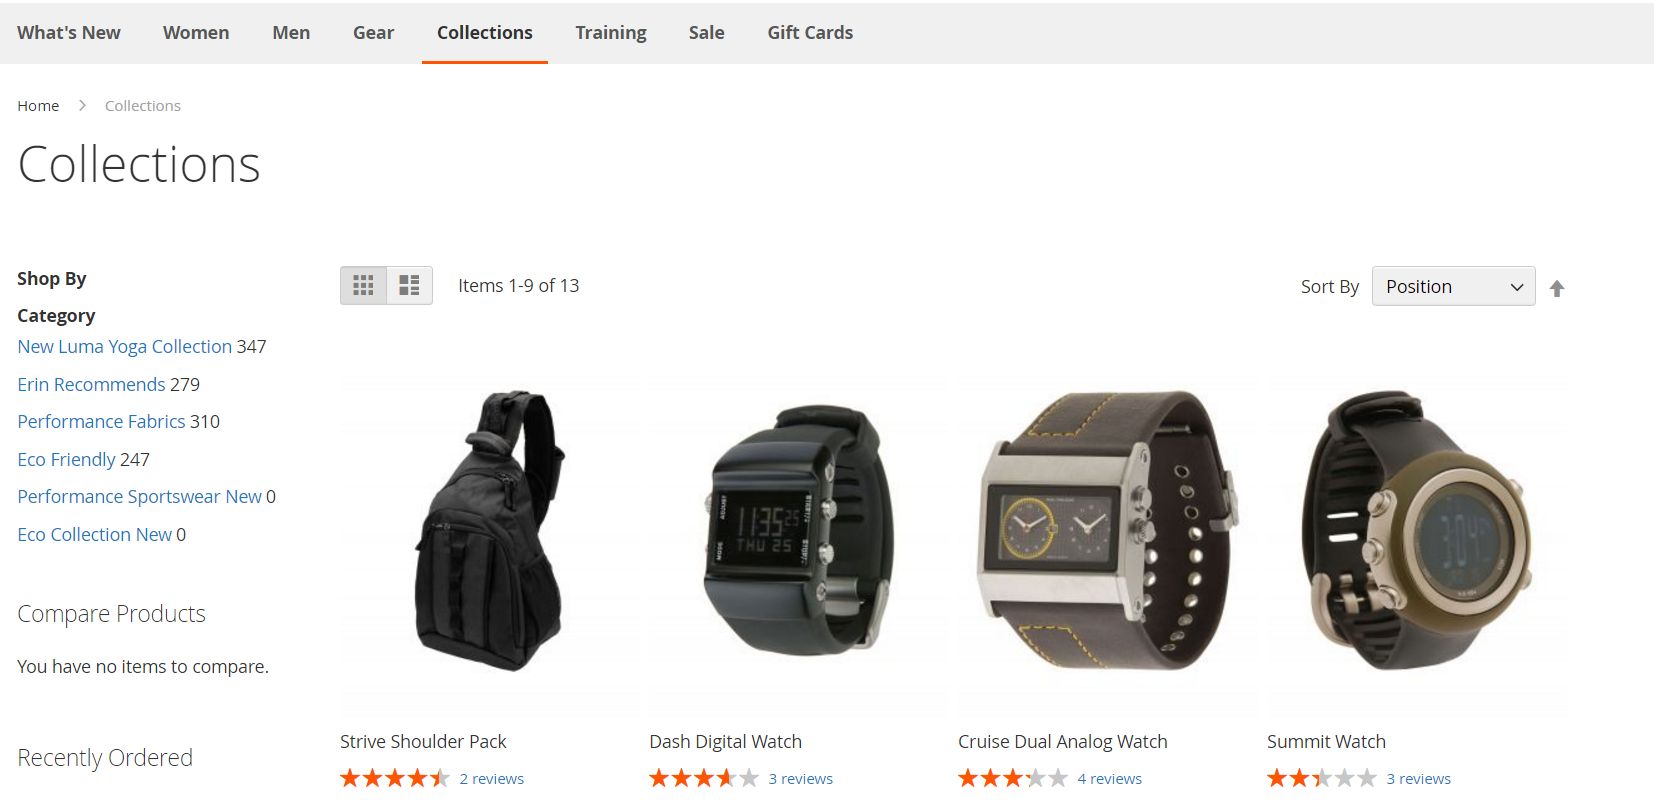Open 4 reviews for Cruise Dual Analog Watch

tap(1109, 779)
